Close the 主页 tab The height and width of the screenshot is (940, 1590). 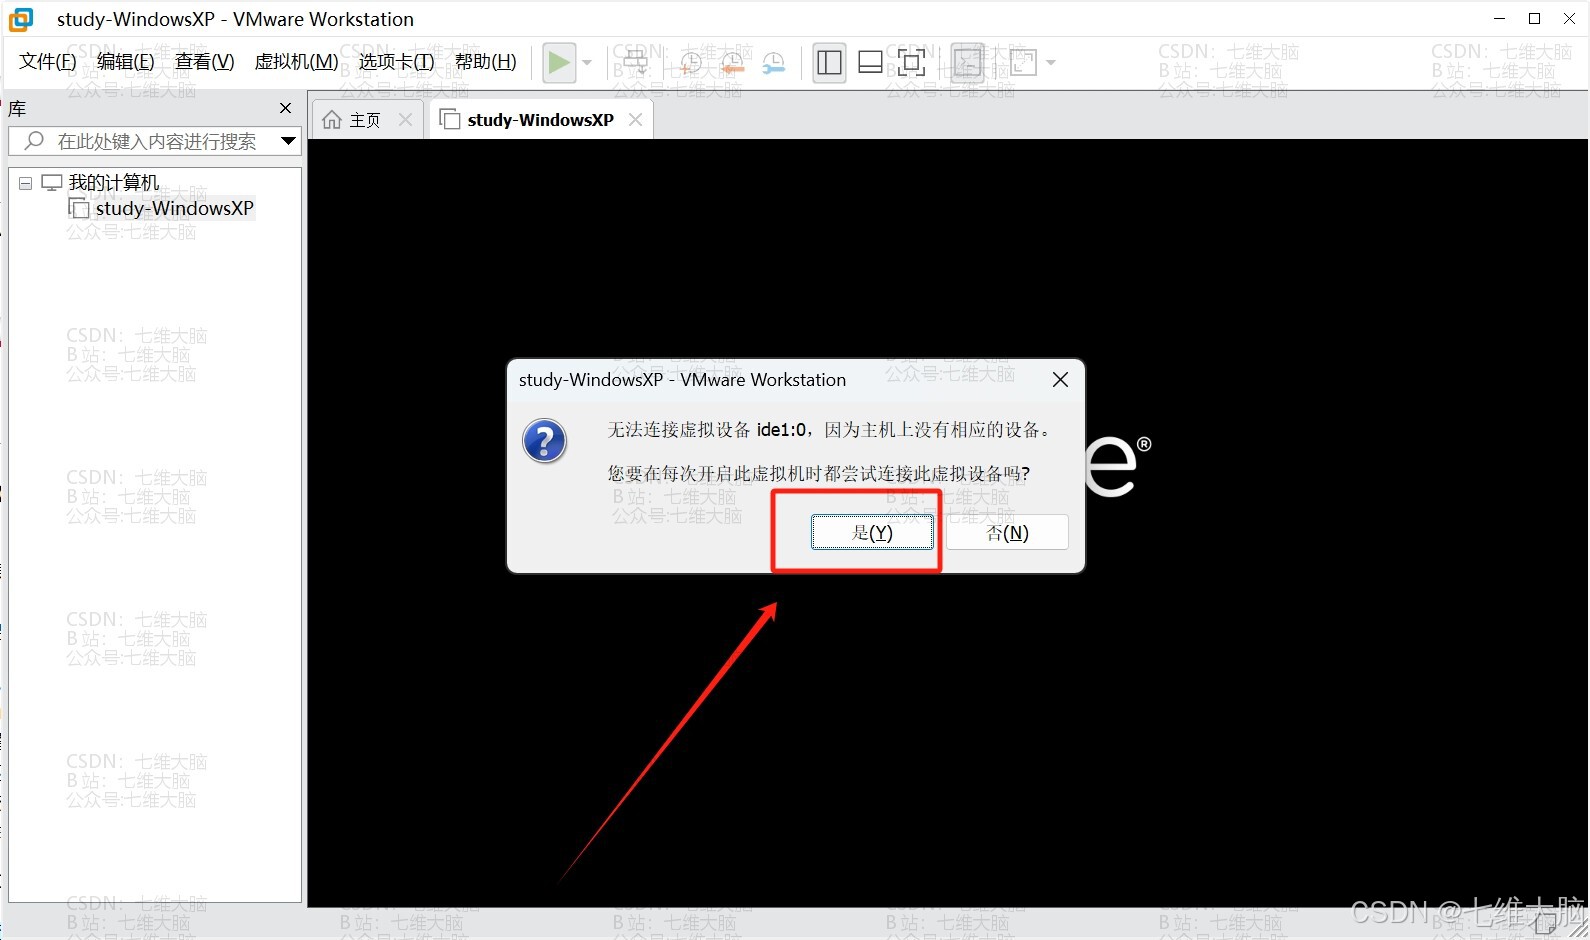pyautogui.click(x=405, y=120)
